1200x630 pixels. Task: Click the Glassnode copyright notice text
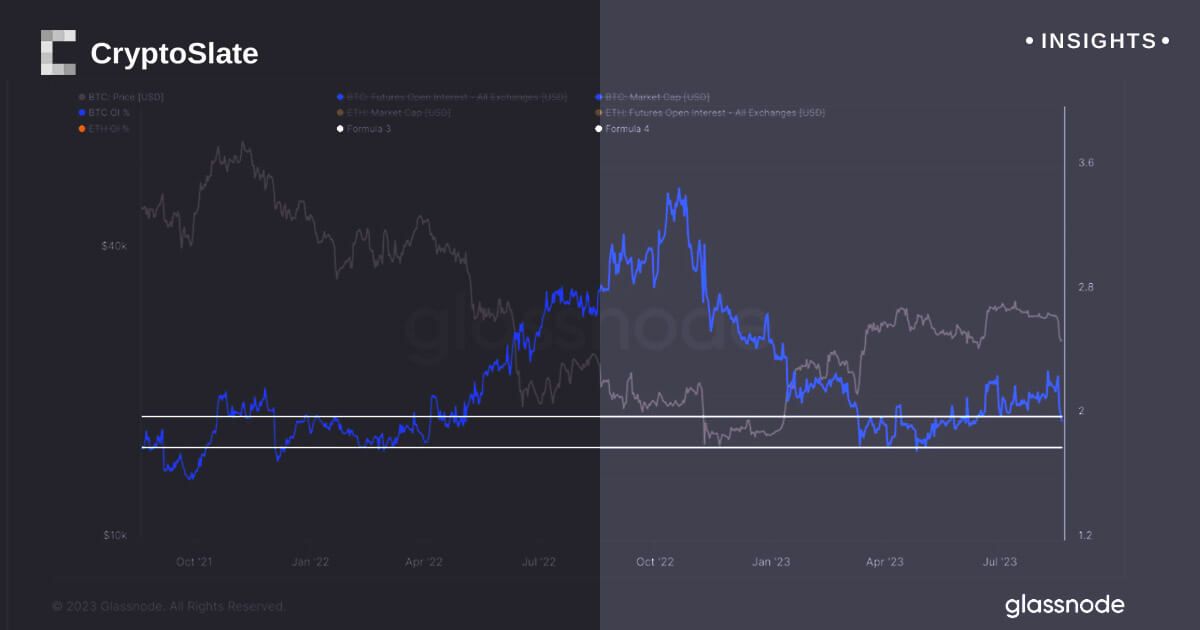(169, 606)
